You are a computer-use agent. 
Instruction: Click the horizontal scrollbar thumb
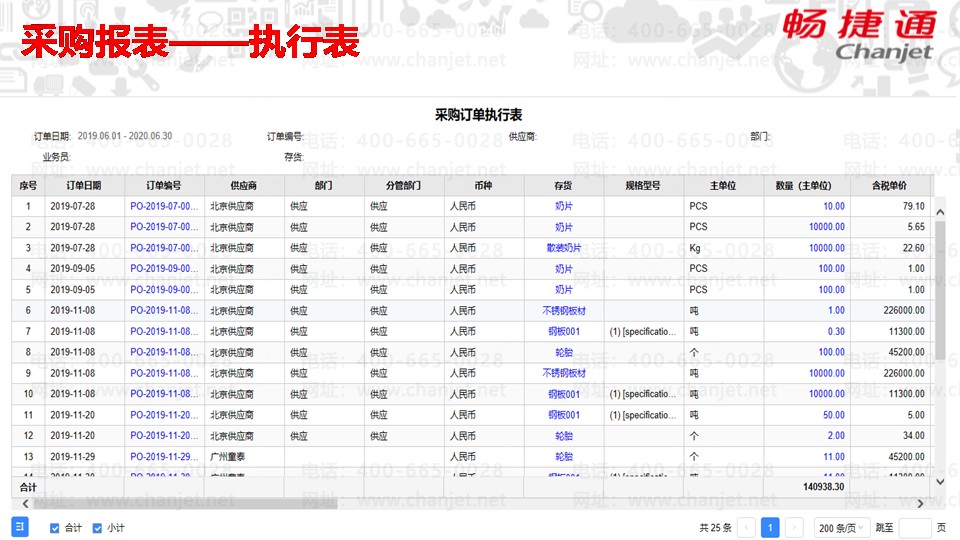tap(186, 503)
